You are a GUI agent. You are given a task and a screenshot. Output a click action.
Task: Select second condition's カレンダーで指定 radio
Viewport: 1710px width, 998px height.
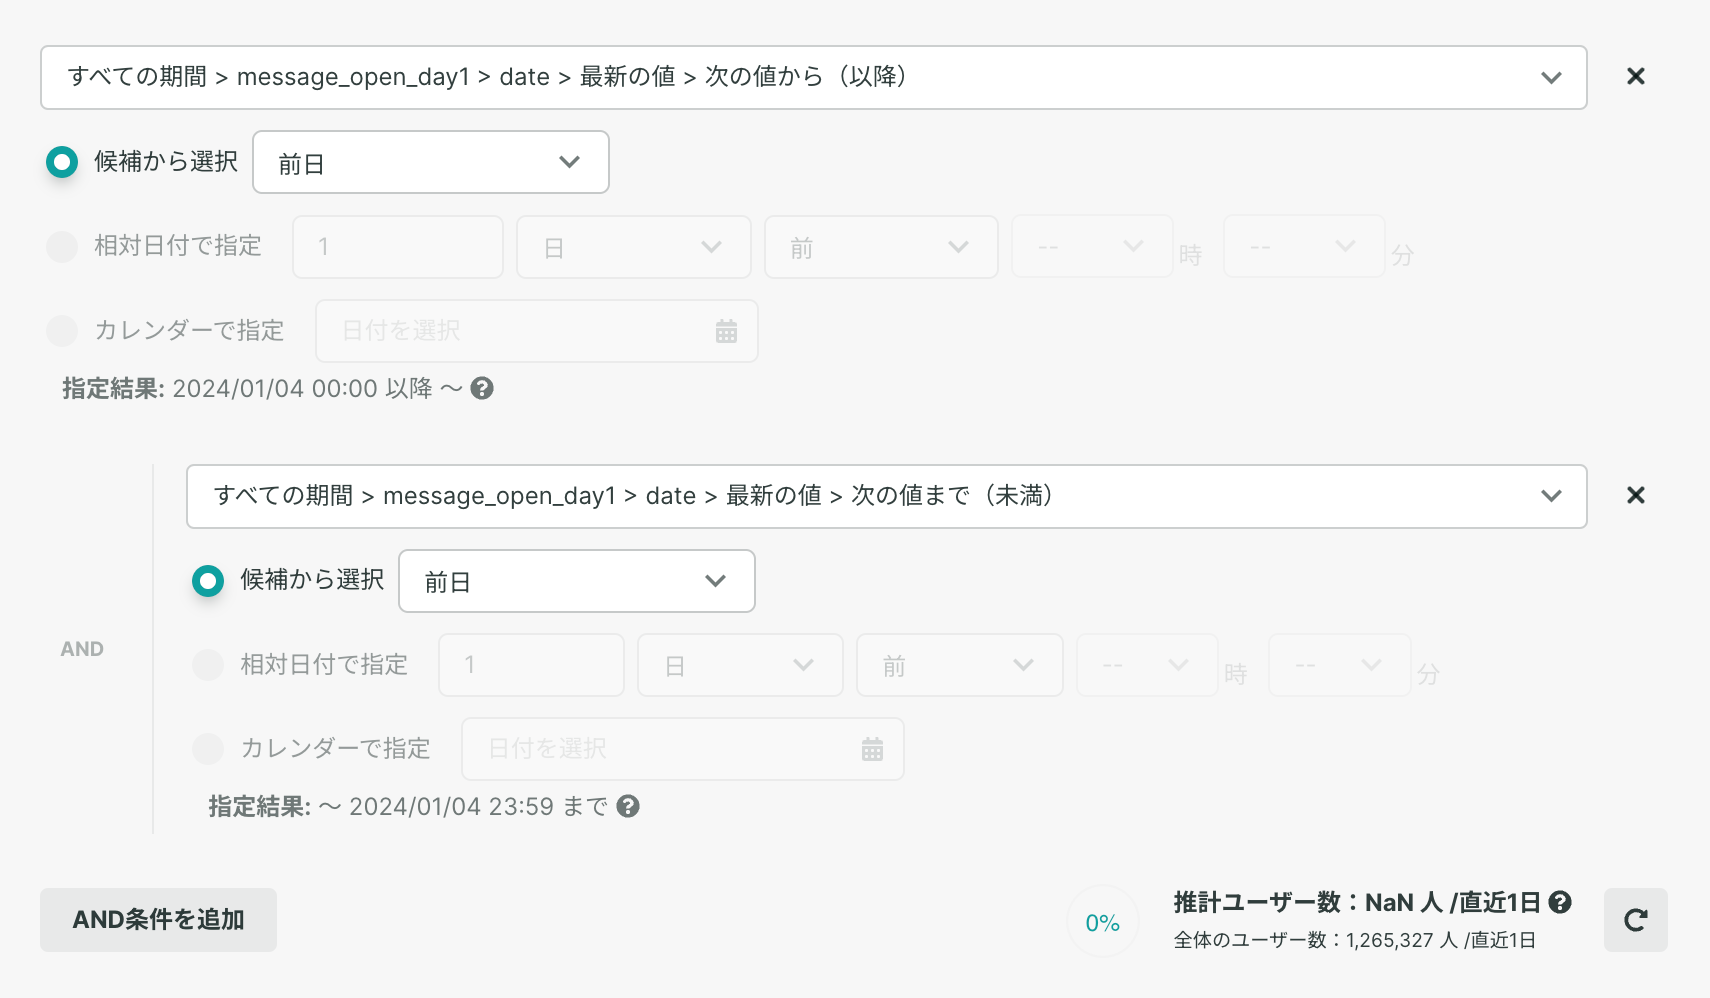tap(208, 748)
